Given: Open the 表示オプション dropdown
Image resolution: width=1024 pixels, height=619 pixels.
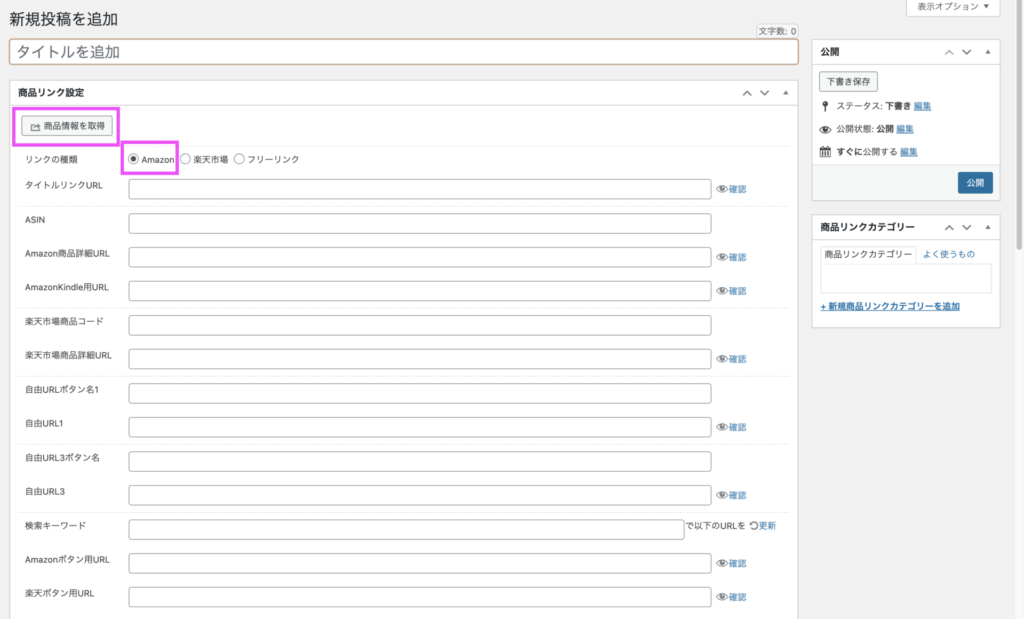Looking at the screenshot, I should point(953,7).
